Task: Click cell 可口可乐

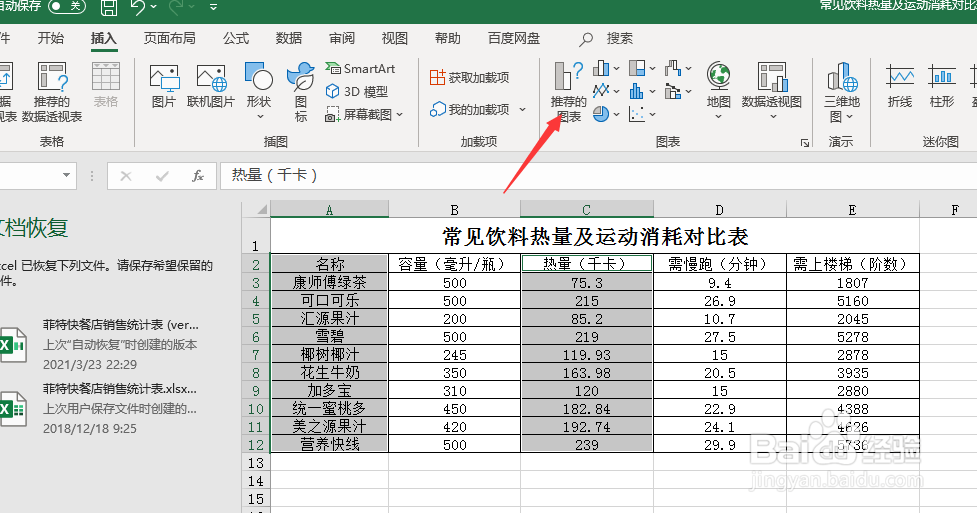Action: tap(330, 300)
